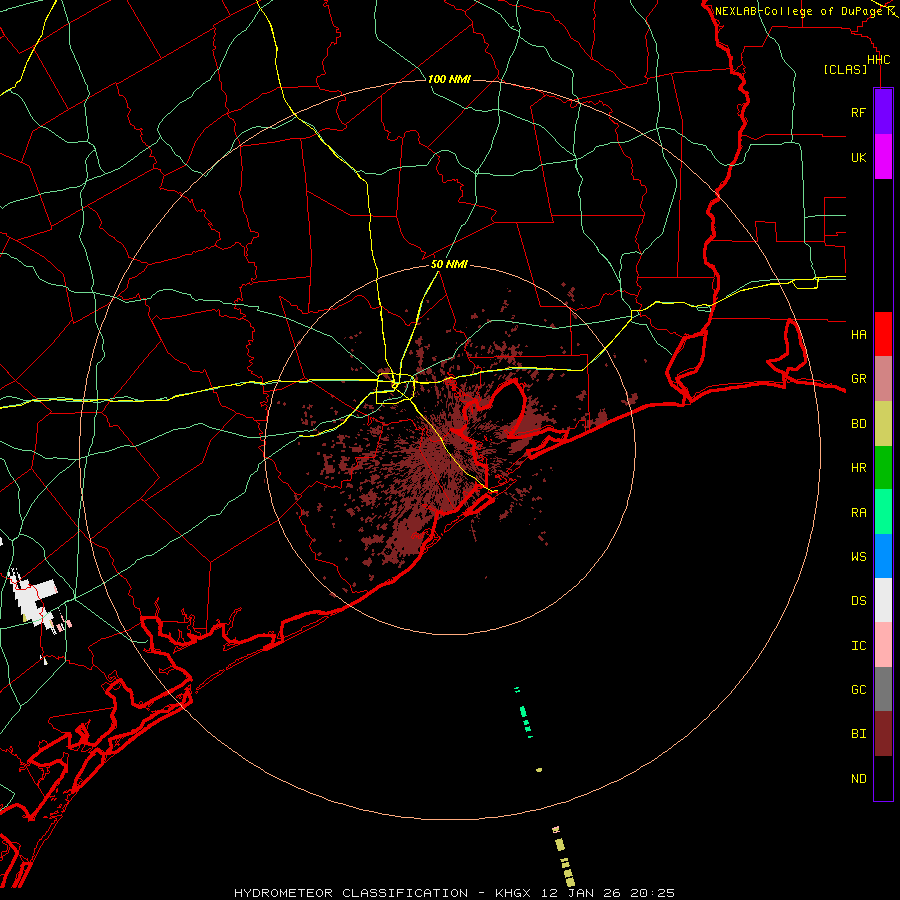Click the IC legend label

pyautogui.click(x=858, y=646)
